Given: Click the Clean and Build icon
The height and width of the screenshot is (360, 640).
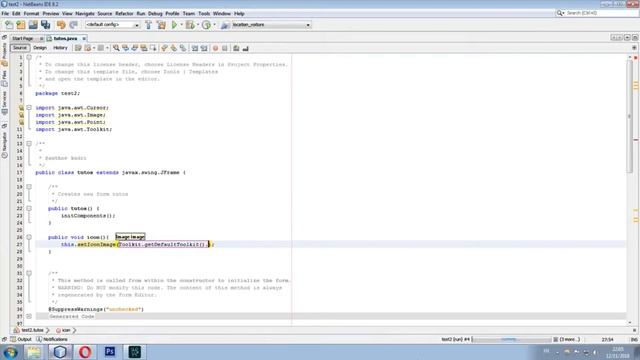Looking at the screenshot, I should pyautogui.click(x=161, y=25).
